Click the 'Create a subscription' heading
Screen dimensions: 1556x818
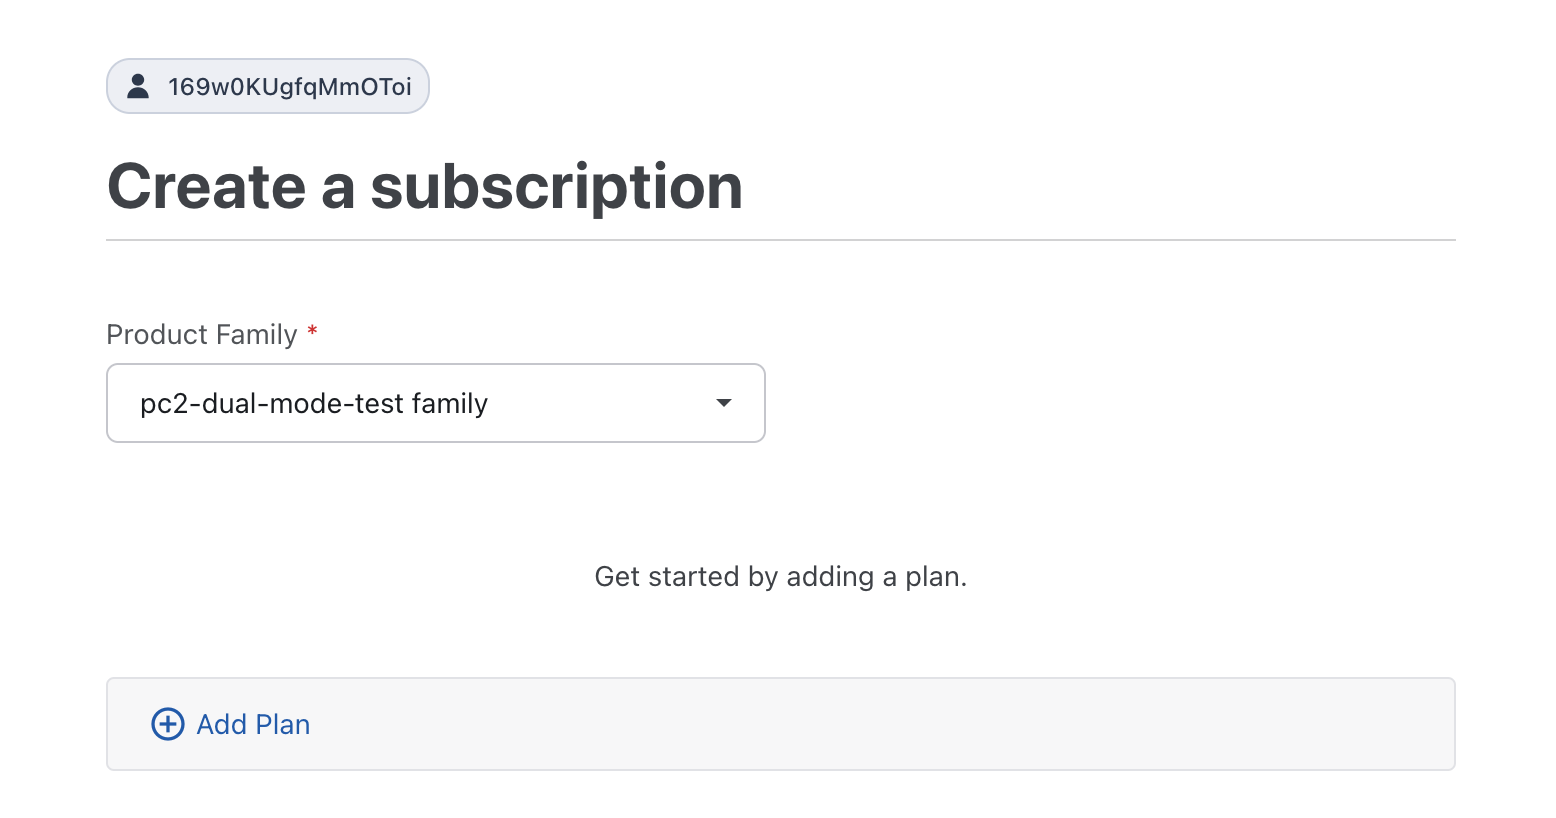click(424, 187)
